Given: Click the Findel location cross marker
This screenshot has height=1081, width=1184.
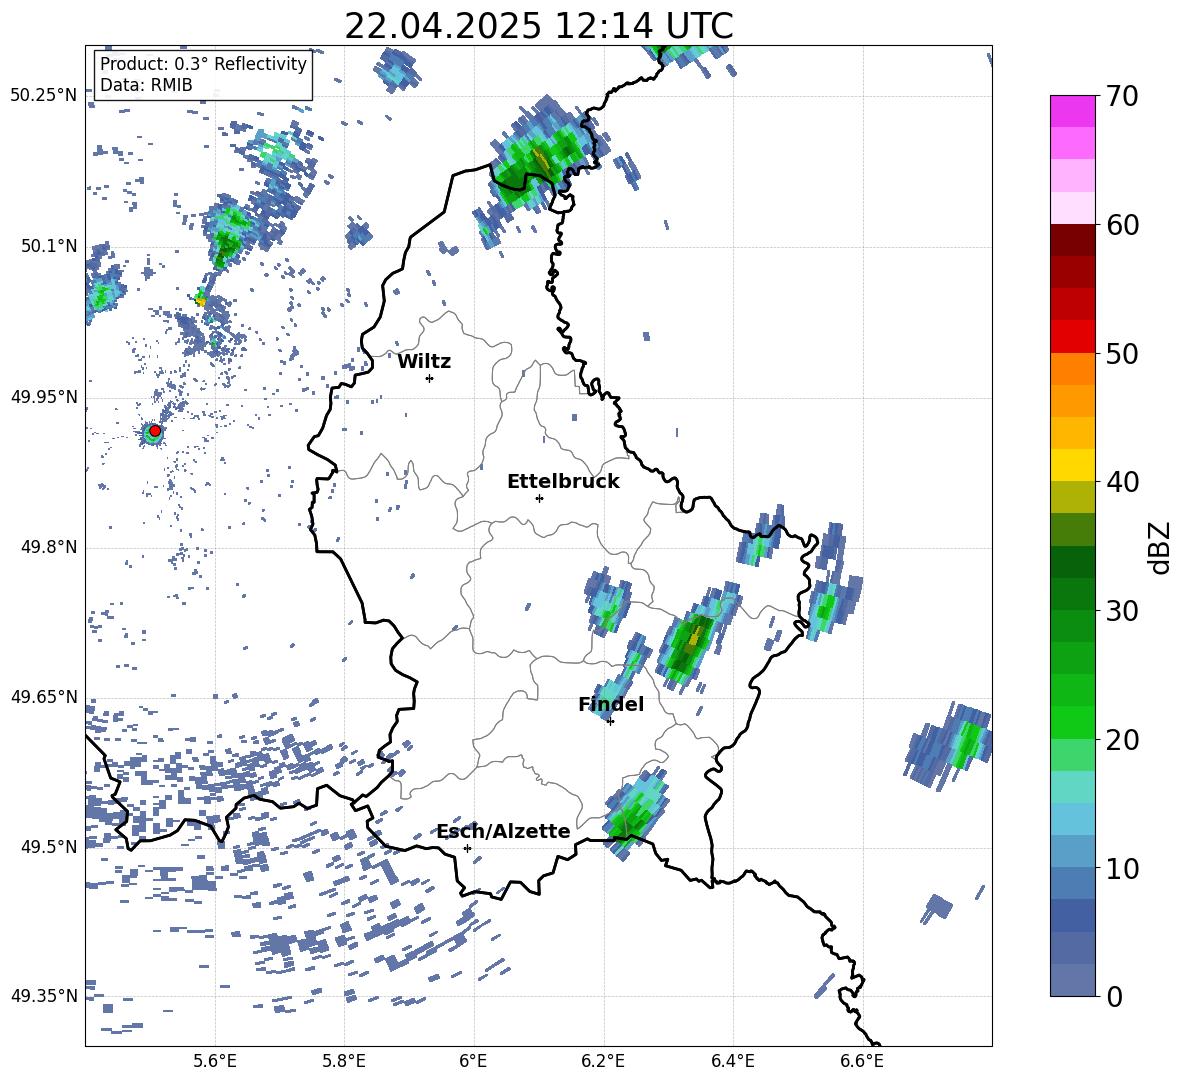Looking at the screenshot, I should tap(610, 721).
